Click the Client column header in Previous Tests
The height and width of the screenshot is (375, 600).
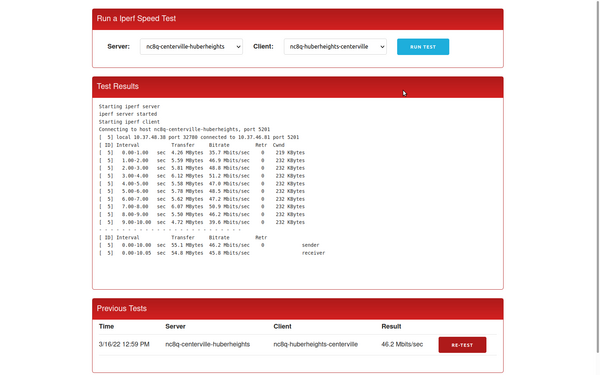[x=282, y=326]
